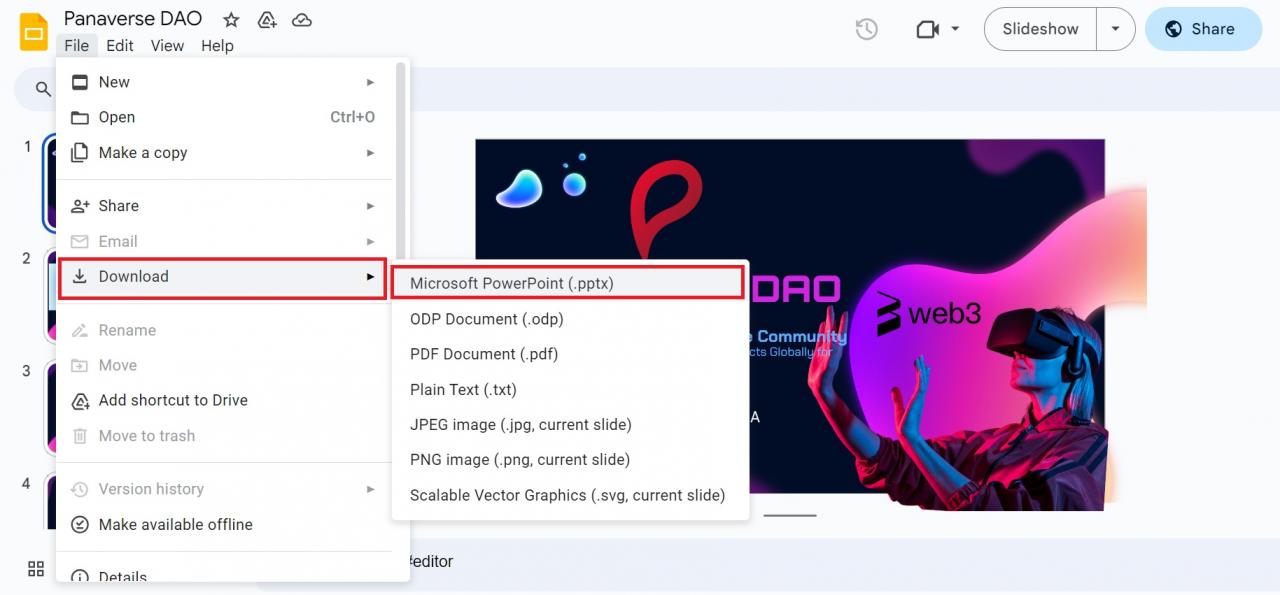Image resolution: width=1280 pixels, height=595 pixels.
Task: Expand the Version history submenu arrow
Action: [370, 489]
